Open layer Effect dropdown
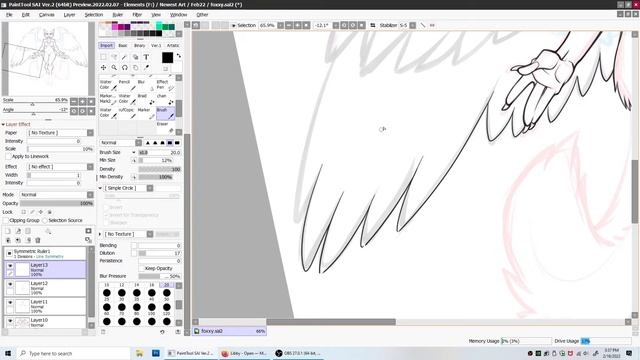The width and height of the screenshot is (640, 360). (90, 167)
